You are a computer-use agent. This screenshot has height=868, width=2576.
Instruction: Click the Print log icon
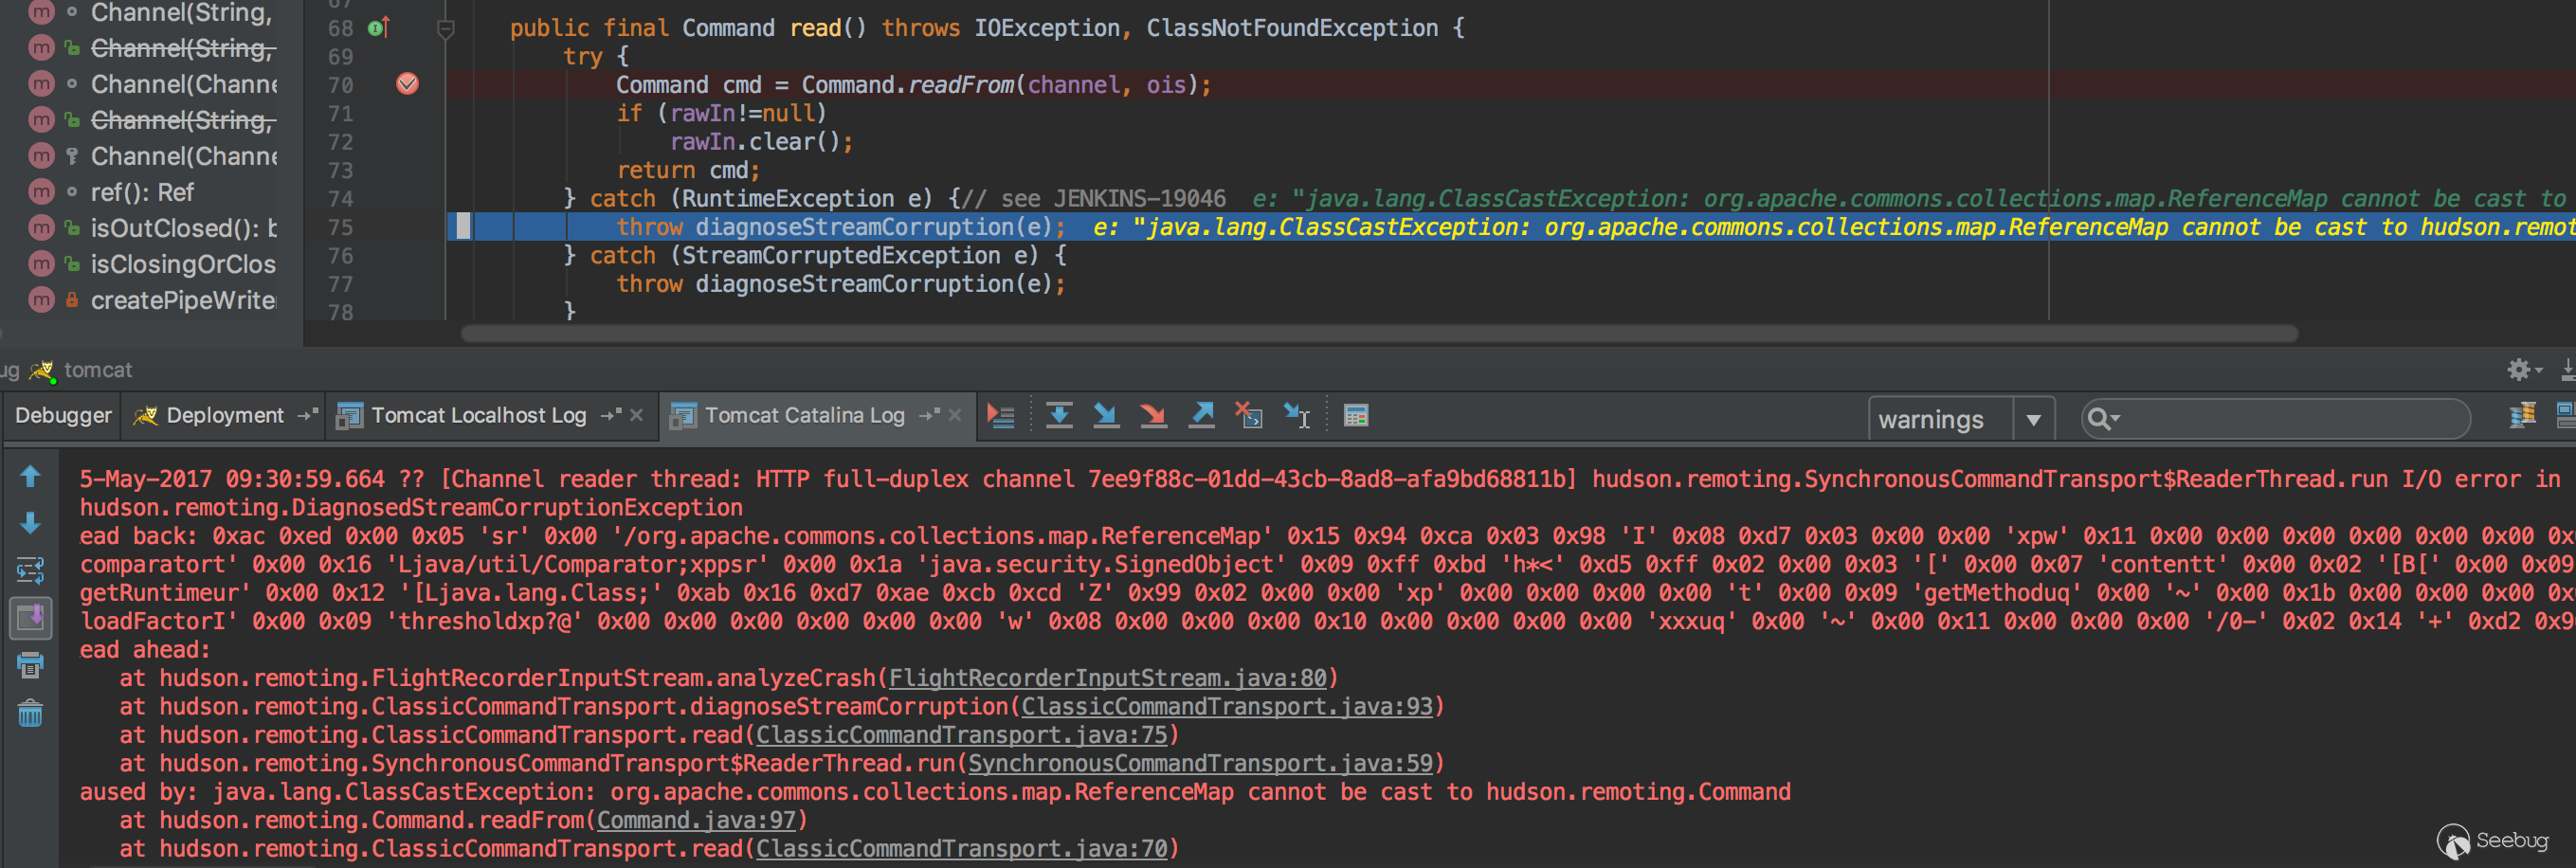click(30, 665)
